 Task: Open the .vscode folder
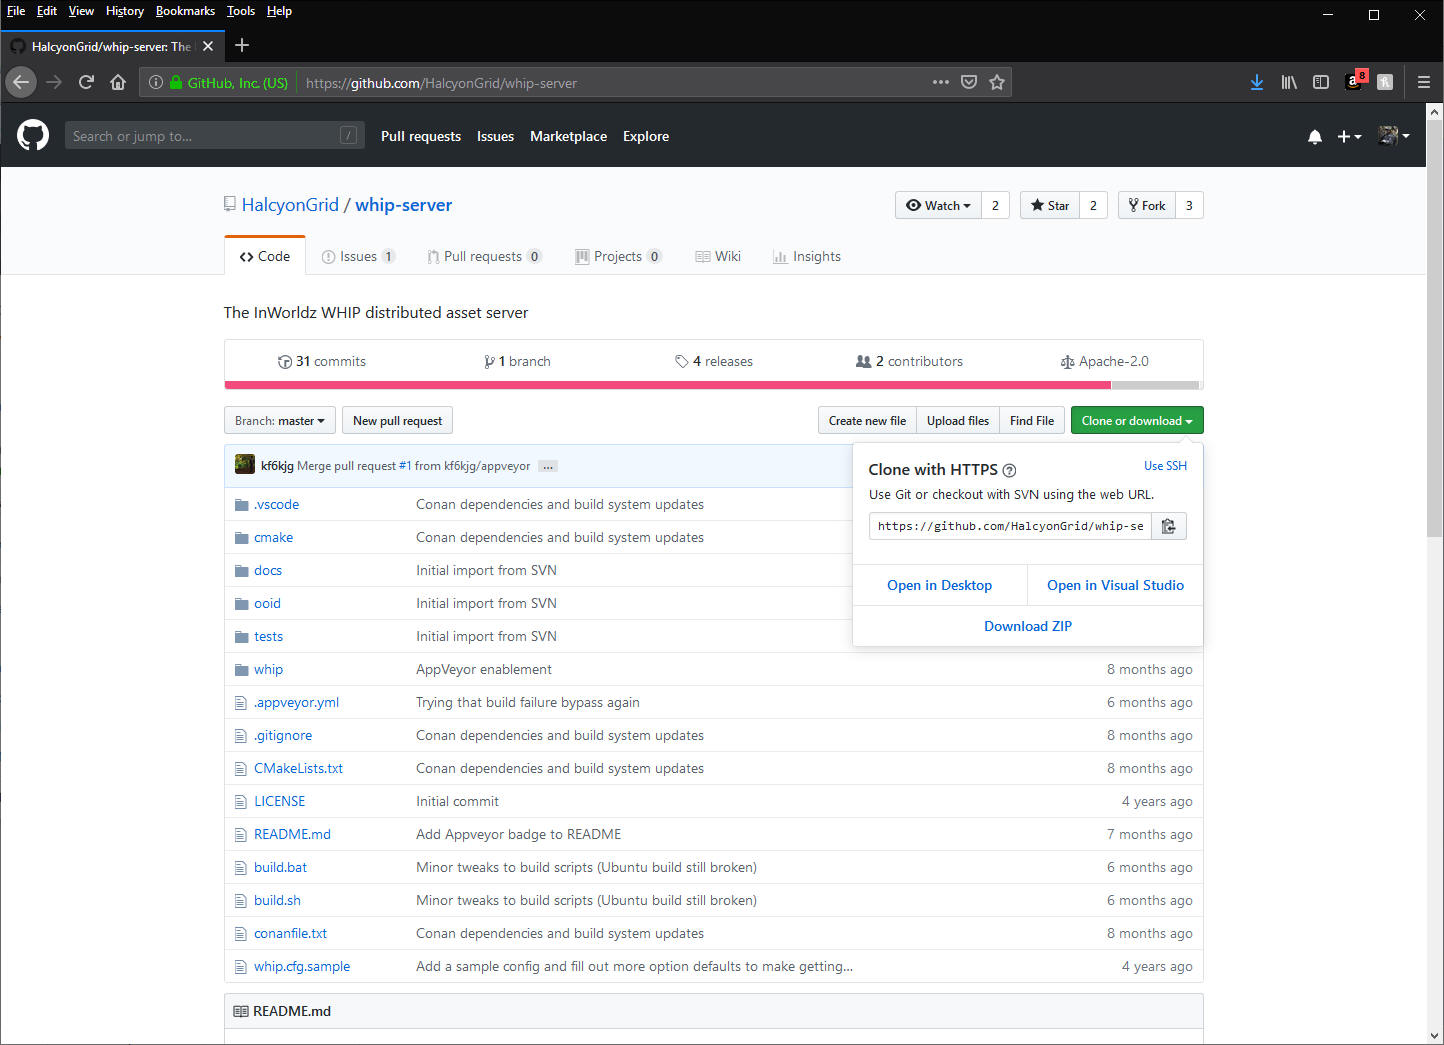[x=276, y=504]
